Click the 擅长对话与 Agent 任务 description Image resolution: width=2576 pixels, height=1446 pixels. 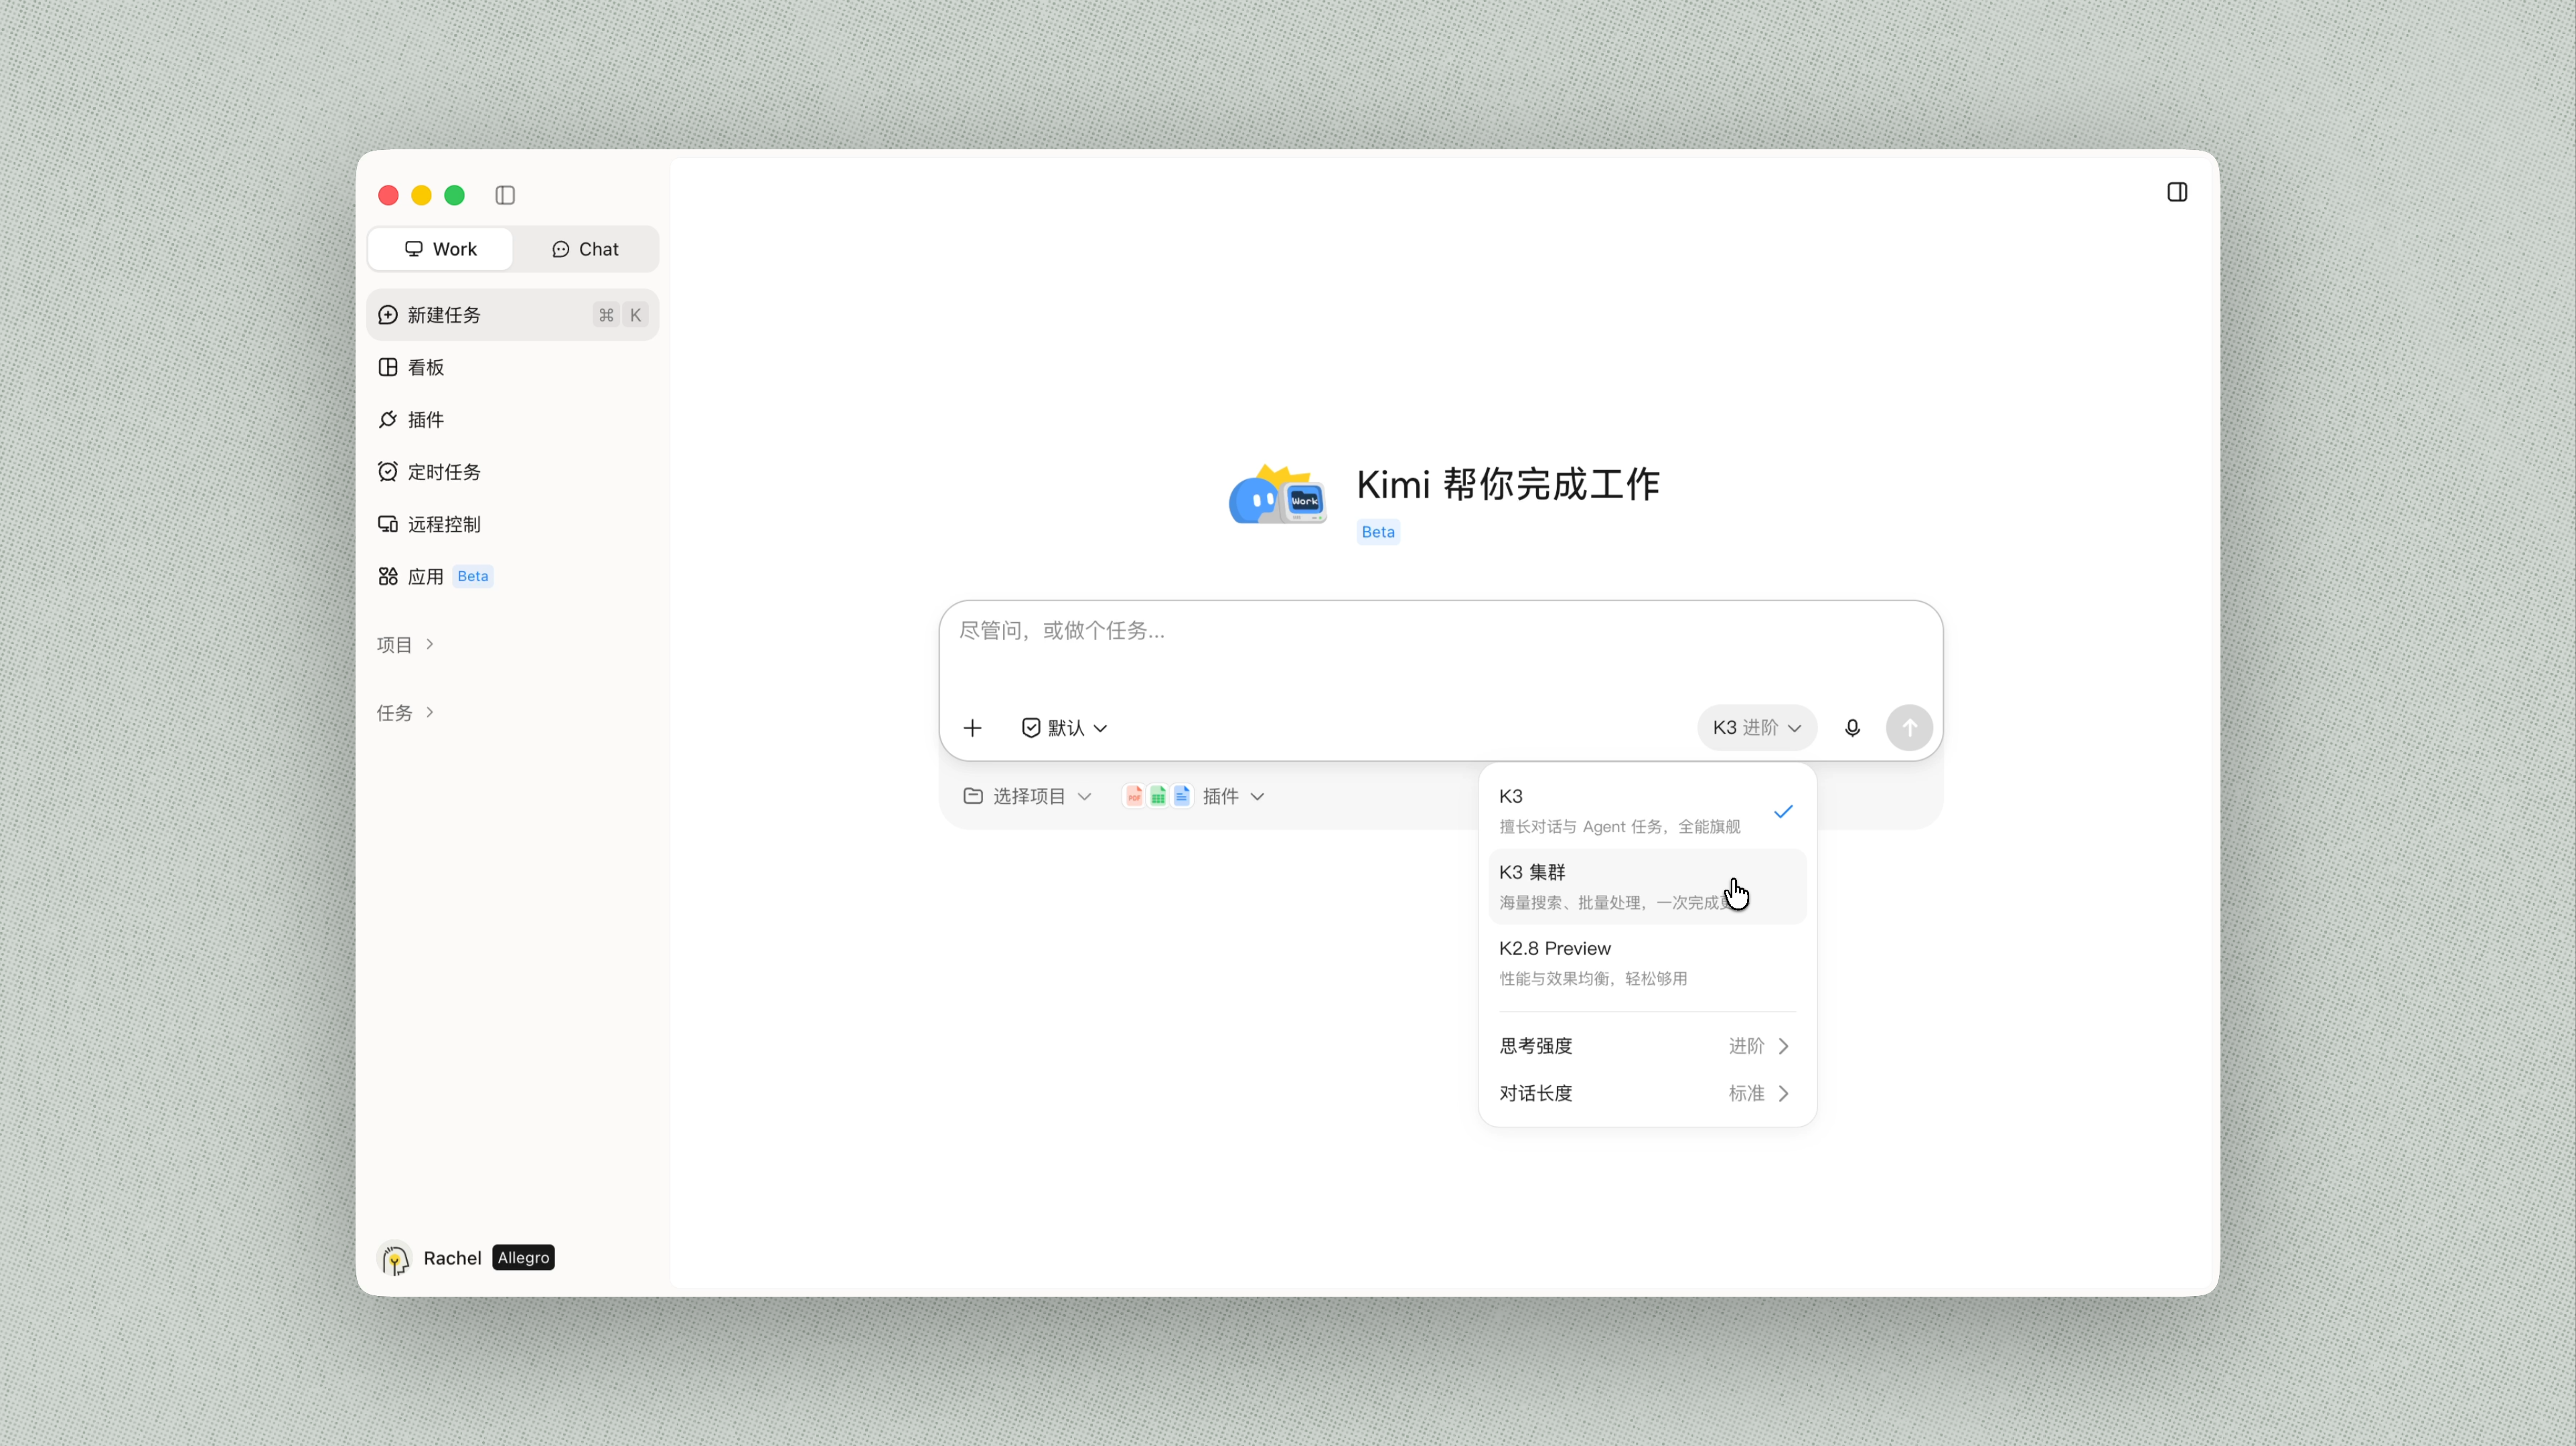[1619, 827]
